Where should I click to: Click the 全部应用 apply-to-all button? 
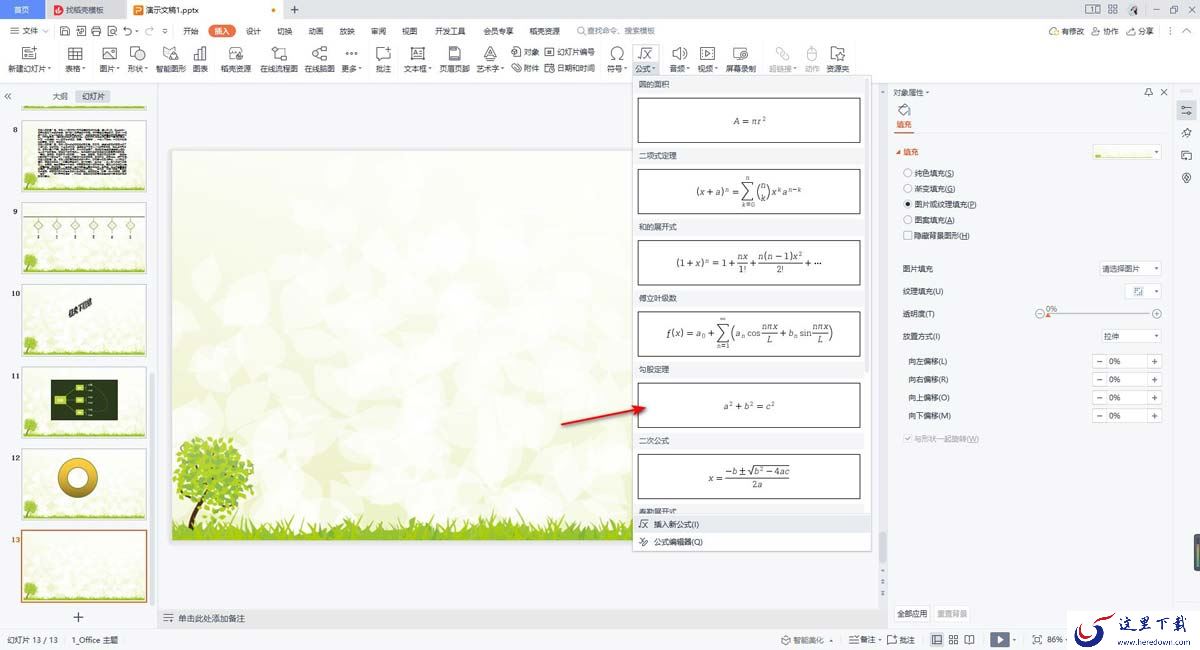912,613
